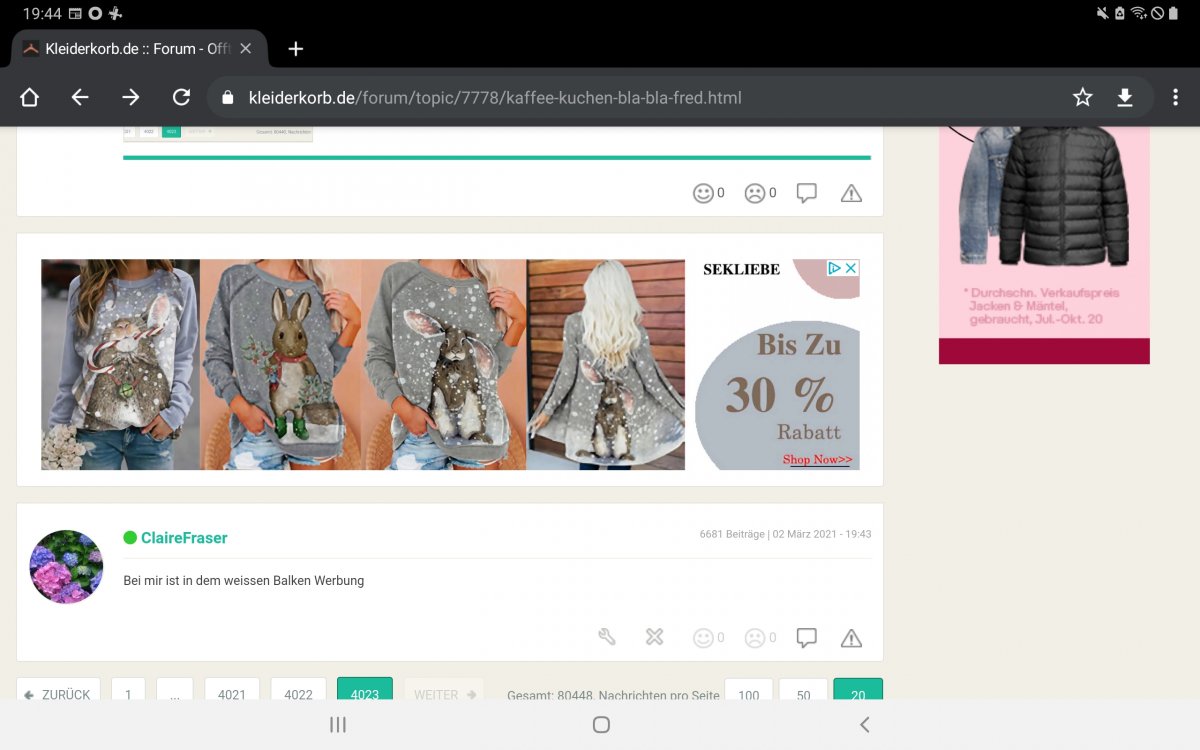Open a new browser tab

[295, 48]
